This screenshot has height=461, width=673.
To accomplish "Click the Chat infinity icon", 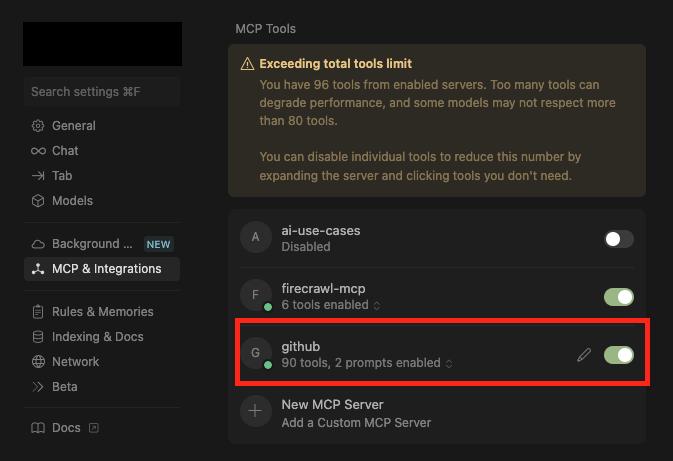I will point(38,151).
